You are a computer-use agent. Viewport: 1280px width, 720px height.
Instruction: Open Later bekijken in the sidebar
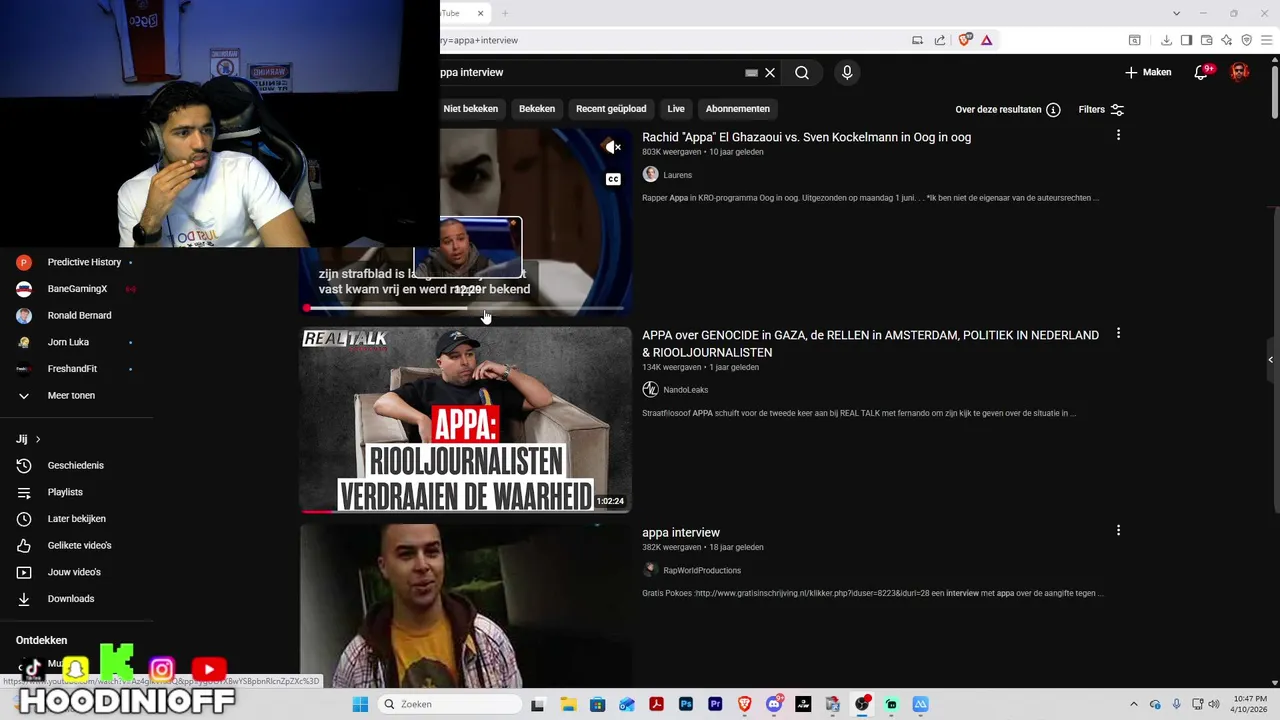[78, 519]
